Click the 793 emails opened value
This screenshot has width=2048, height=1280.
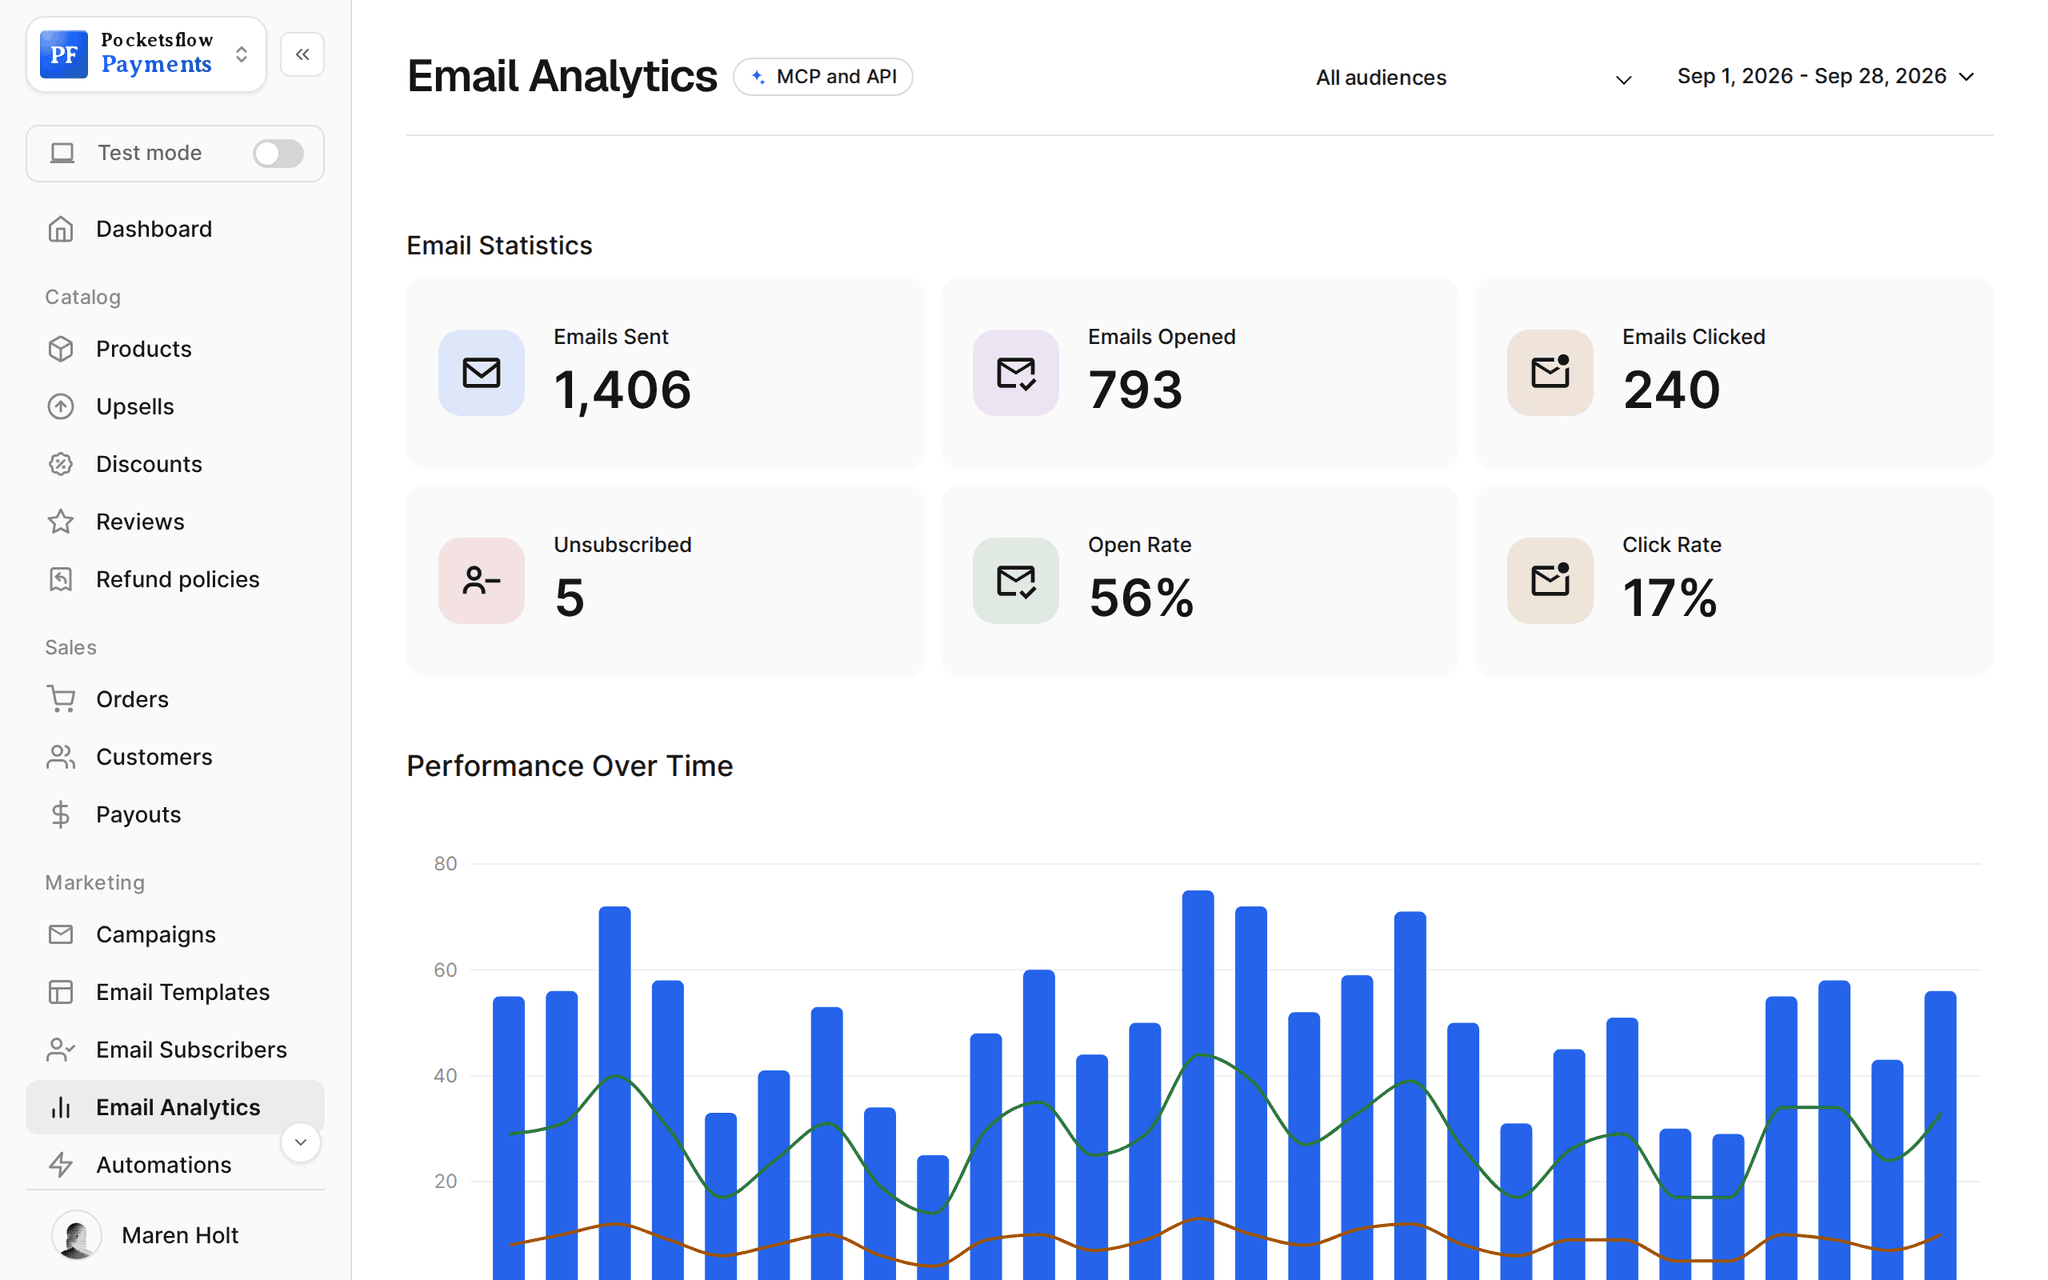pyautogui.click(x=1135, y=390)
